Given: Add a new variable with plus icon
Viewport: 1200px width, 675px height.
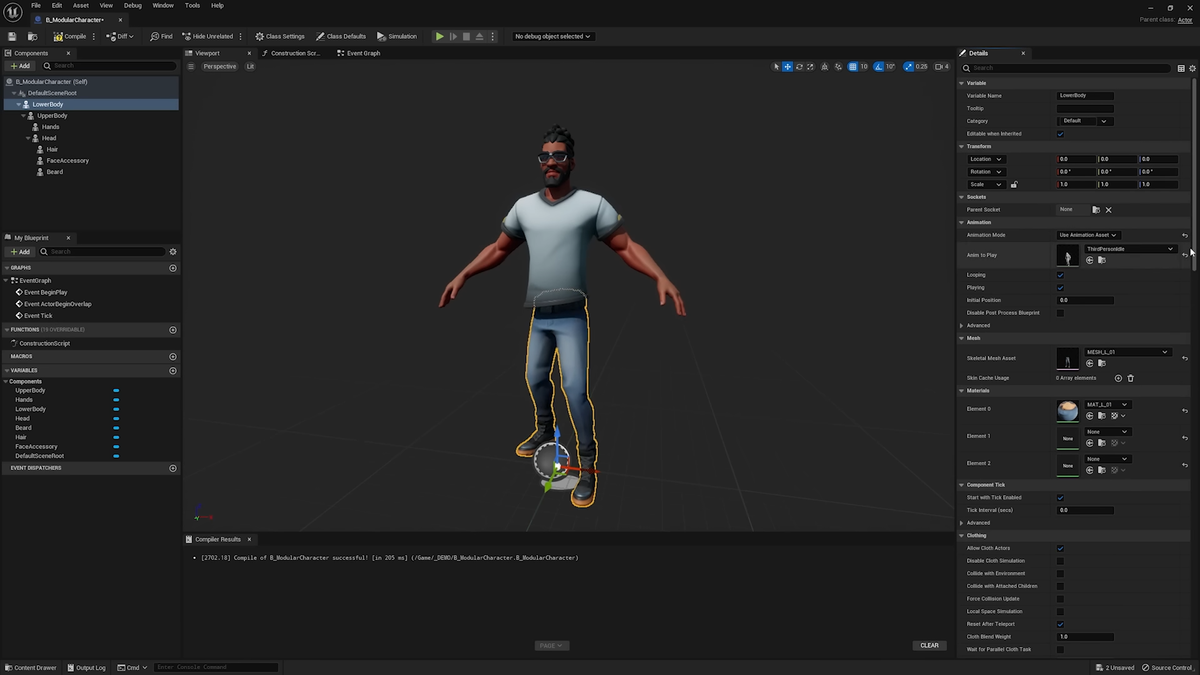Looking at the screenshot, I should (x=173, y=370).
